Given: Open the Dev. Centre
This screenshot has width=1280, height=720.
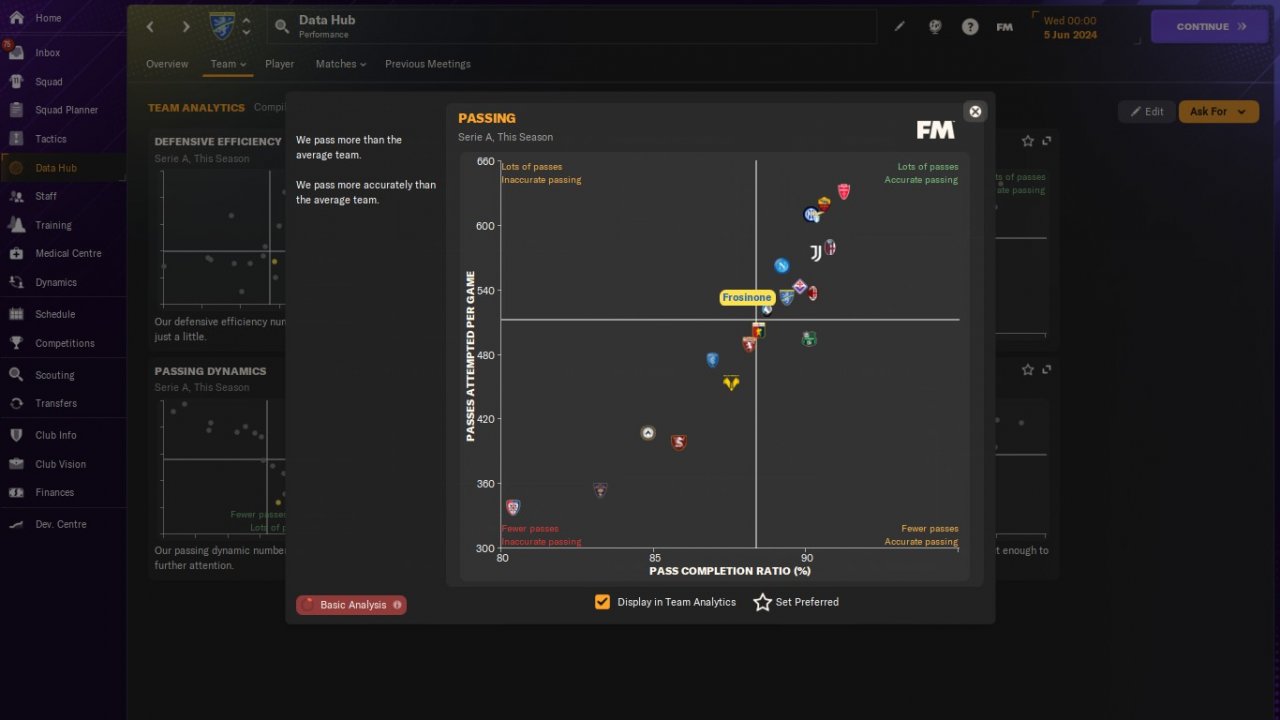Looking at the screenshot, I should coord(63,524).
